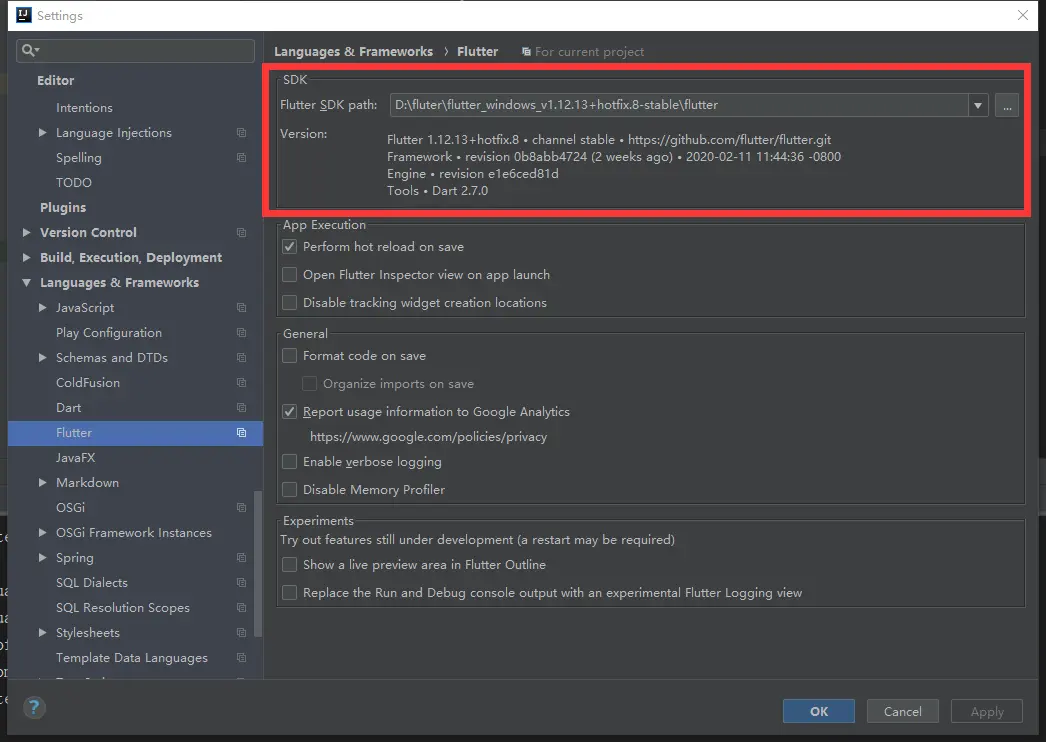Image resolution: width=1046 pixels, height=742 pixels.
Task: Open the Plugins settings page
Action: click(63, 208)
